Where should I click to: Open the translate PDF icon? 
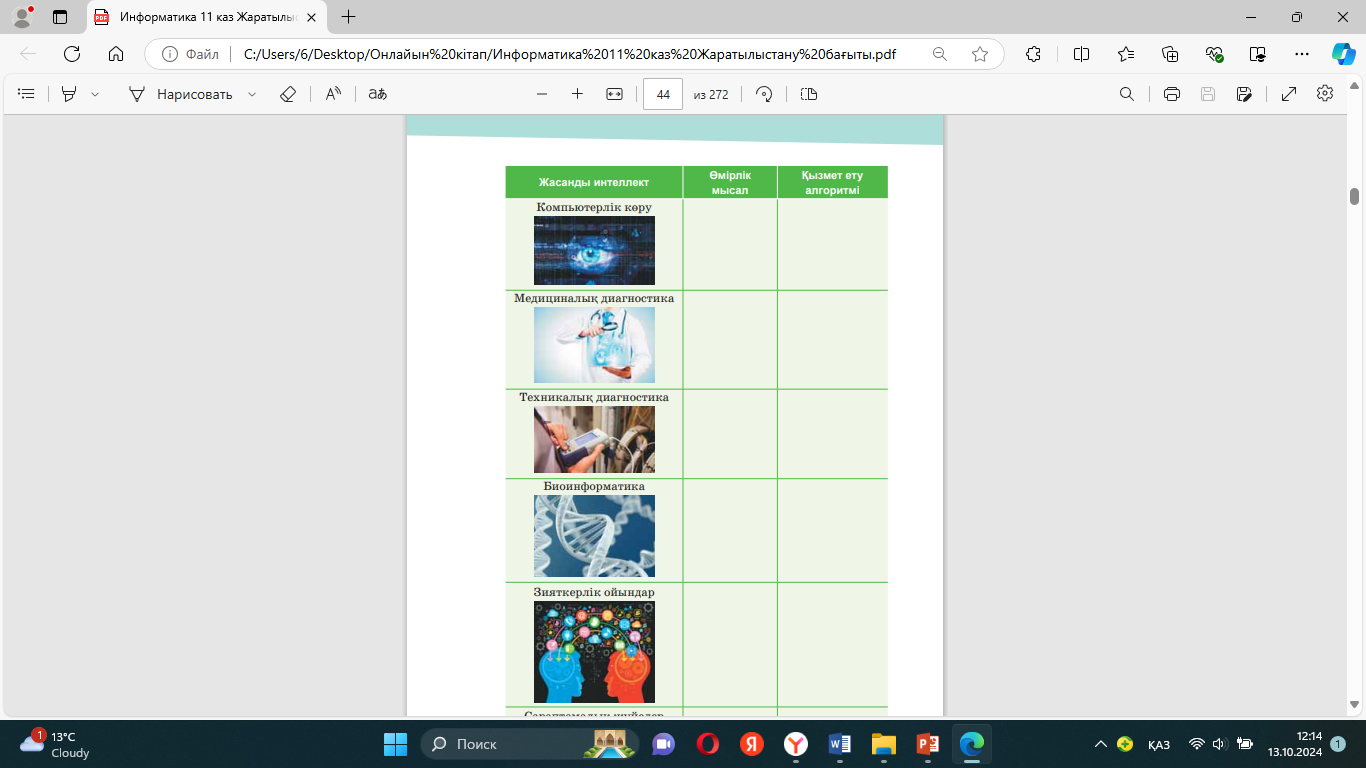coord(377,94)
